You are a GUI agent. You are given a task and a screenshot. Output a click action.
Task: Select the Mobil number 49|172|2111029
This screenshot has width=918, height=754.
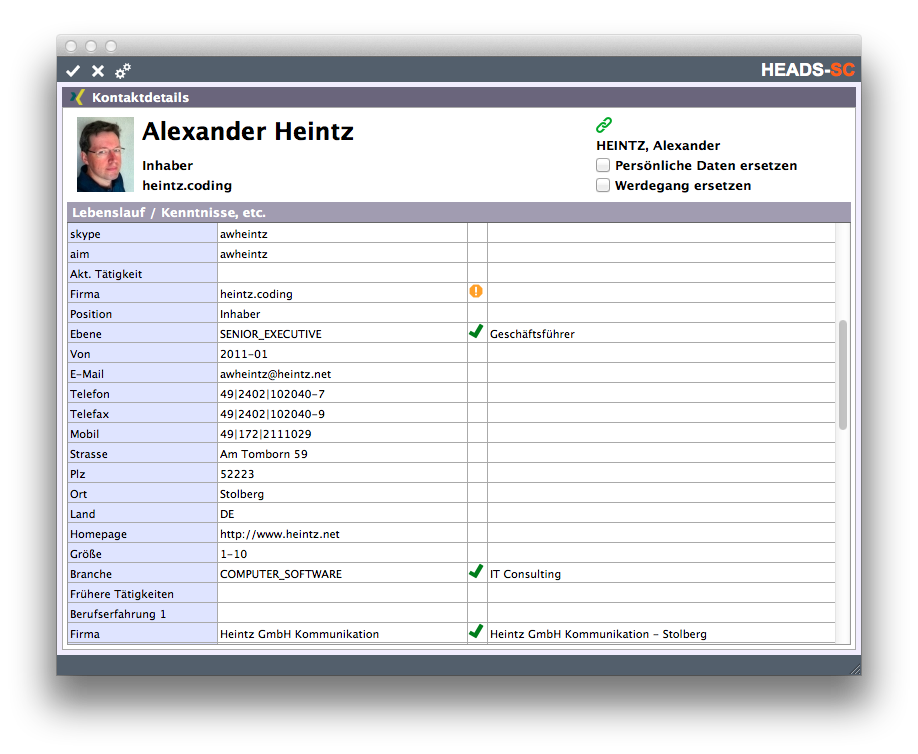[265, 434]
